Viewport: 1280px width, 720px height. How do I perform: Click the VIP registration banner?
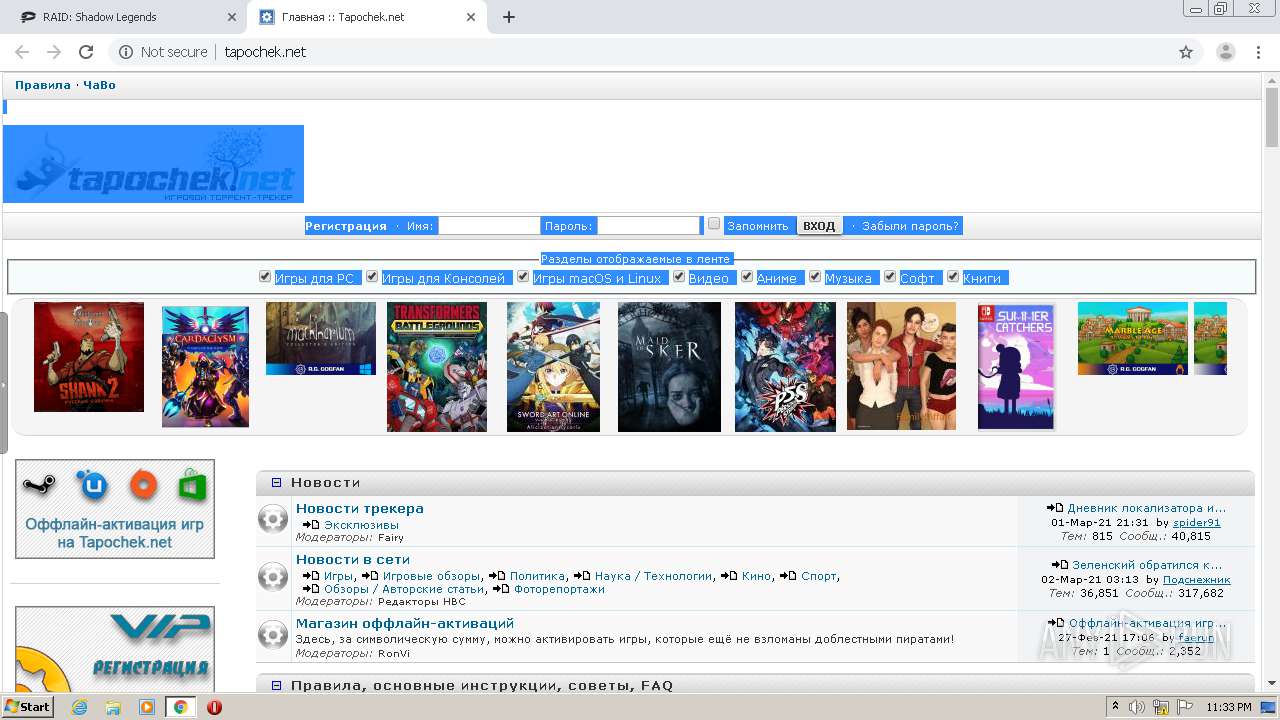point(115,648)
